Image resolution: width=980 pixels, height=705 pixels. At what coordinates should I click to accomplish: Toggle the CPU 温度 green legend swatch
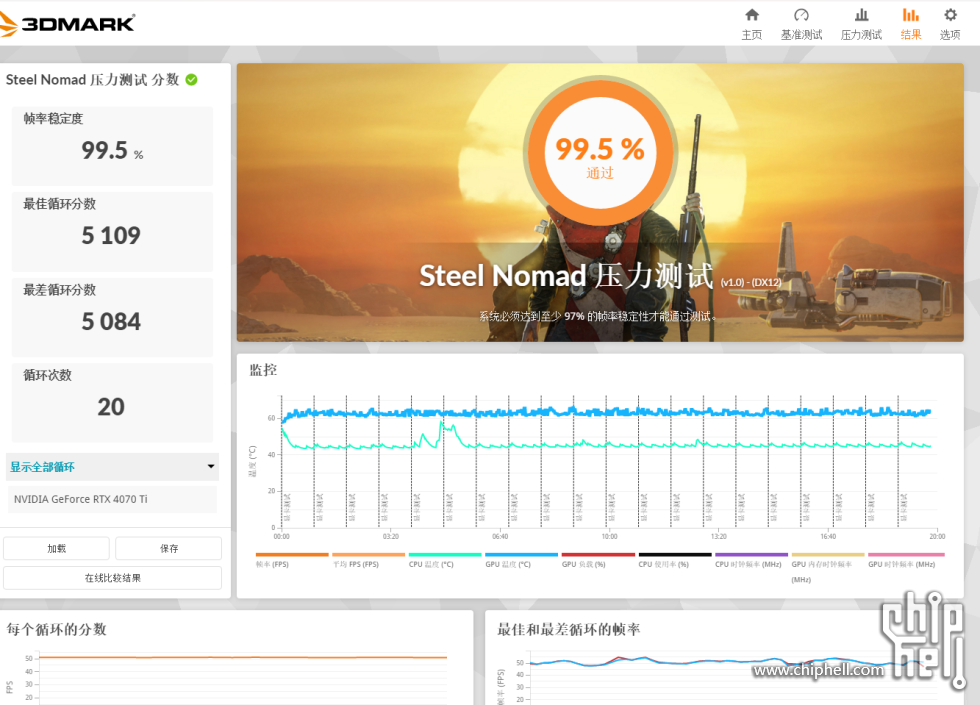pos(445,554)
